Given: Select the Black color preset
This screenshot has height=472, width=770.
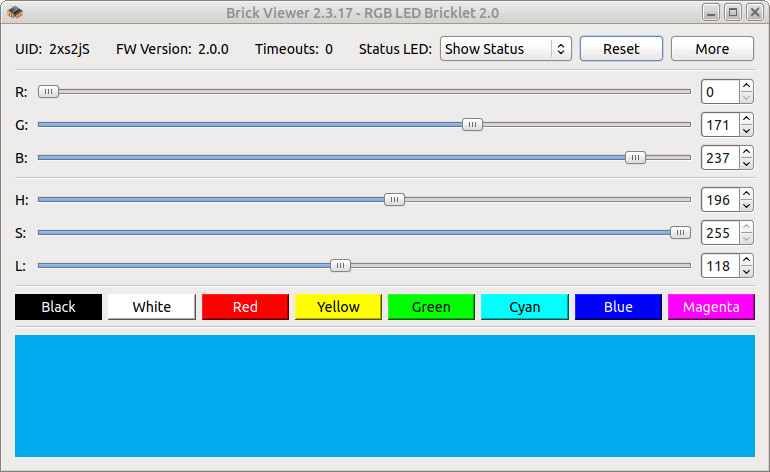Looking at the screenshot, I should [58, 307].
